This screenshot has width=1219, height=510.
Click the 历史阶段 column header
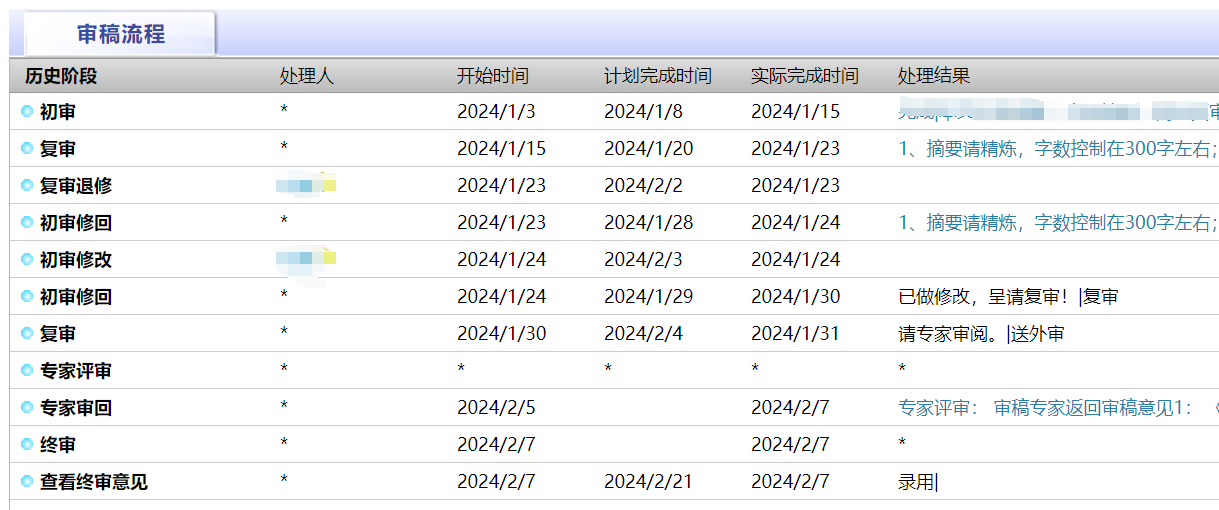(x=61, y=76)
